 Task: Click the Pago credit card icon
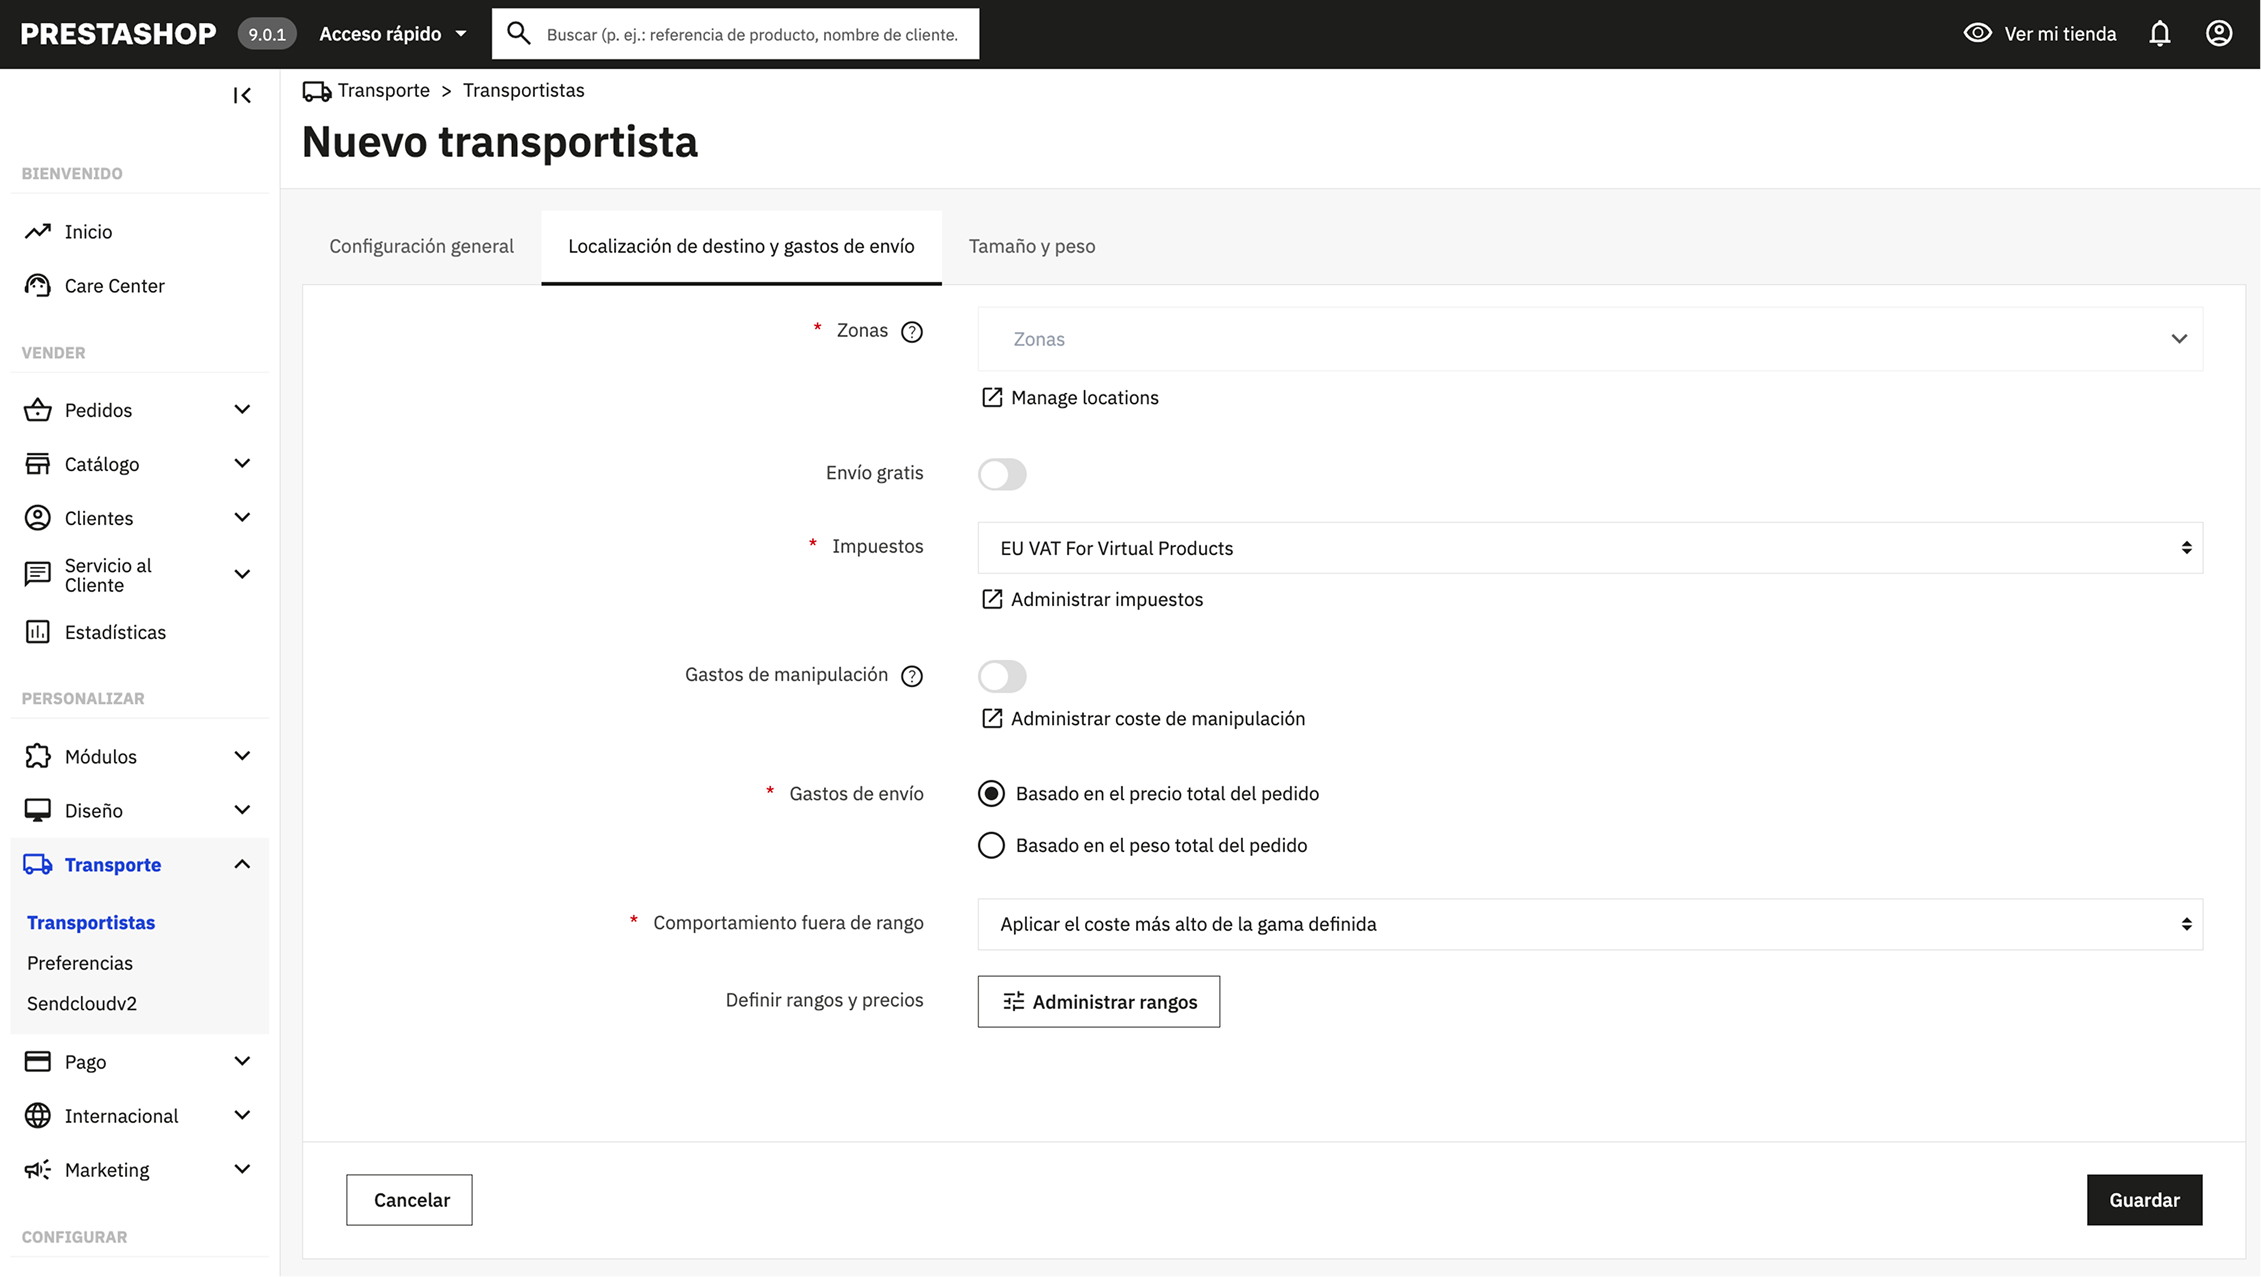(38, 1061)
